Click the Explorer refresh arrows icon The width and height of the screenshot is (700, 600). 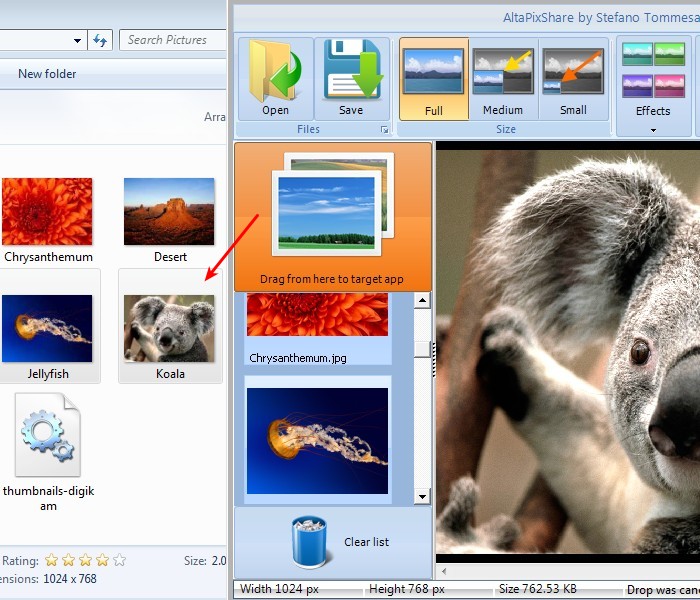click(100, 40)
